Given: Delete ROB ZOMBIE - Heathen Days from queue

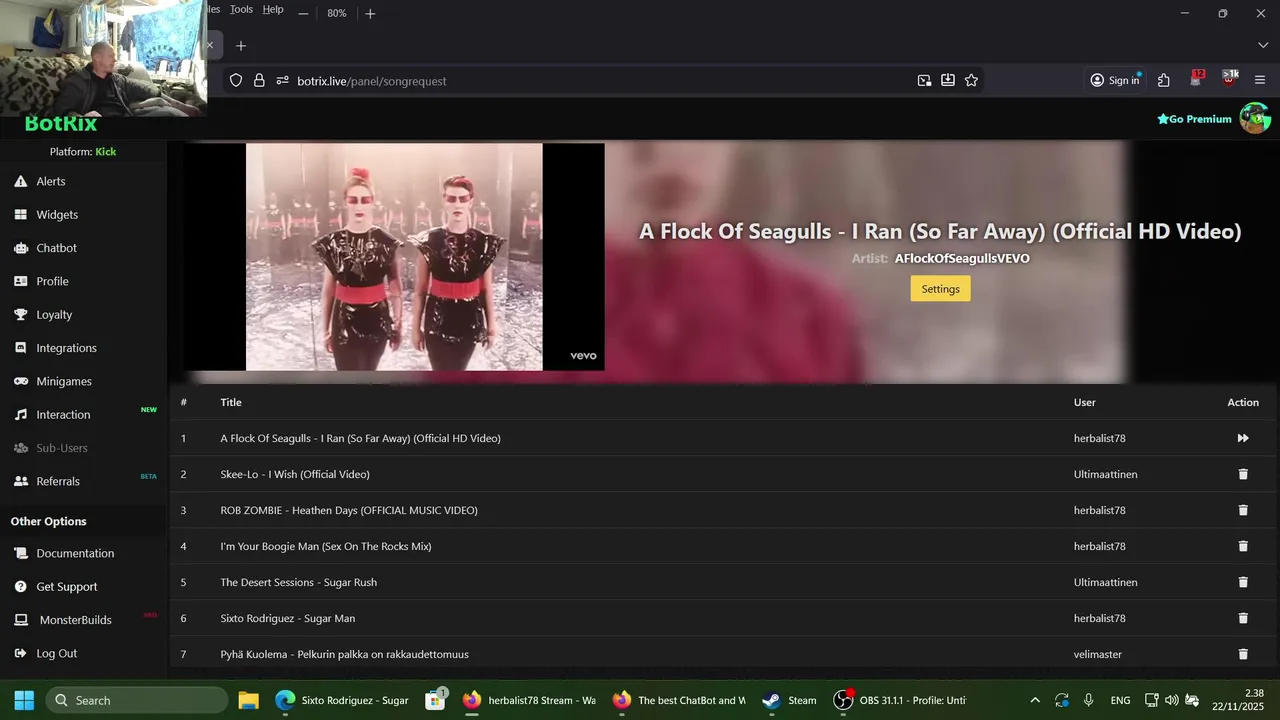Looking at the screenshot, I should [1243, 510].
